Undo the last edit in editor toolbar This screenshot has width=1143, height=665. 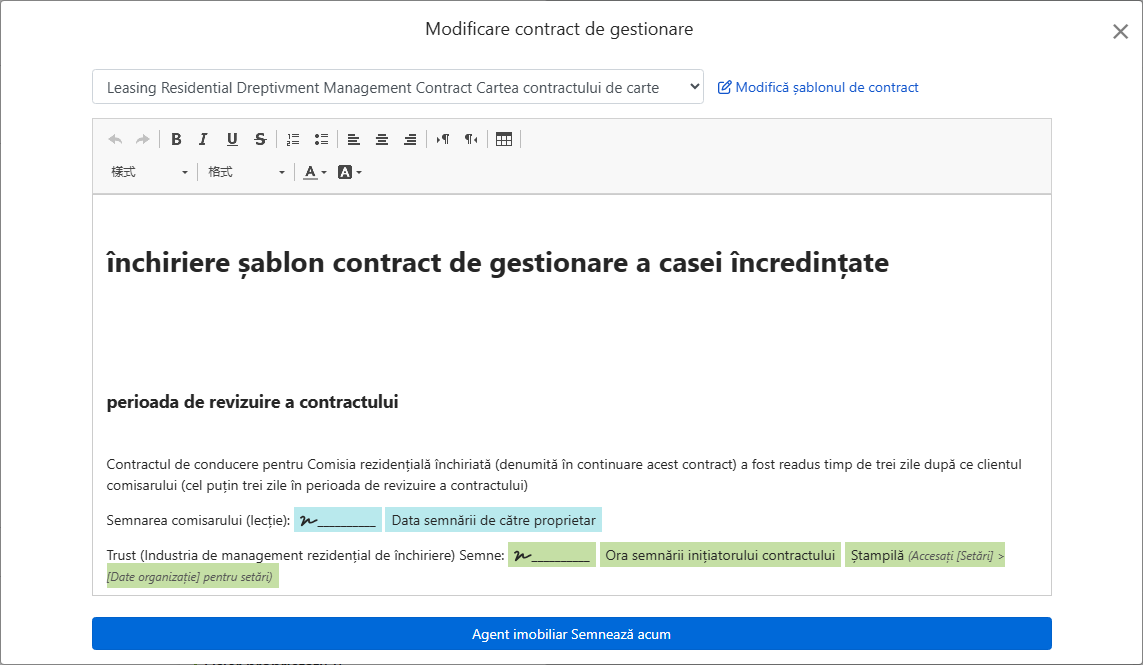[115, 139]
